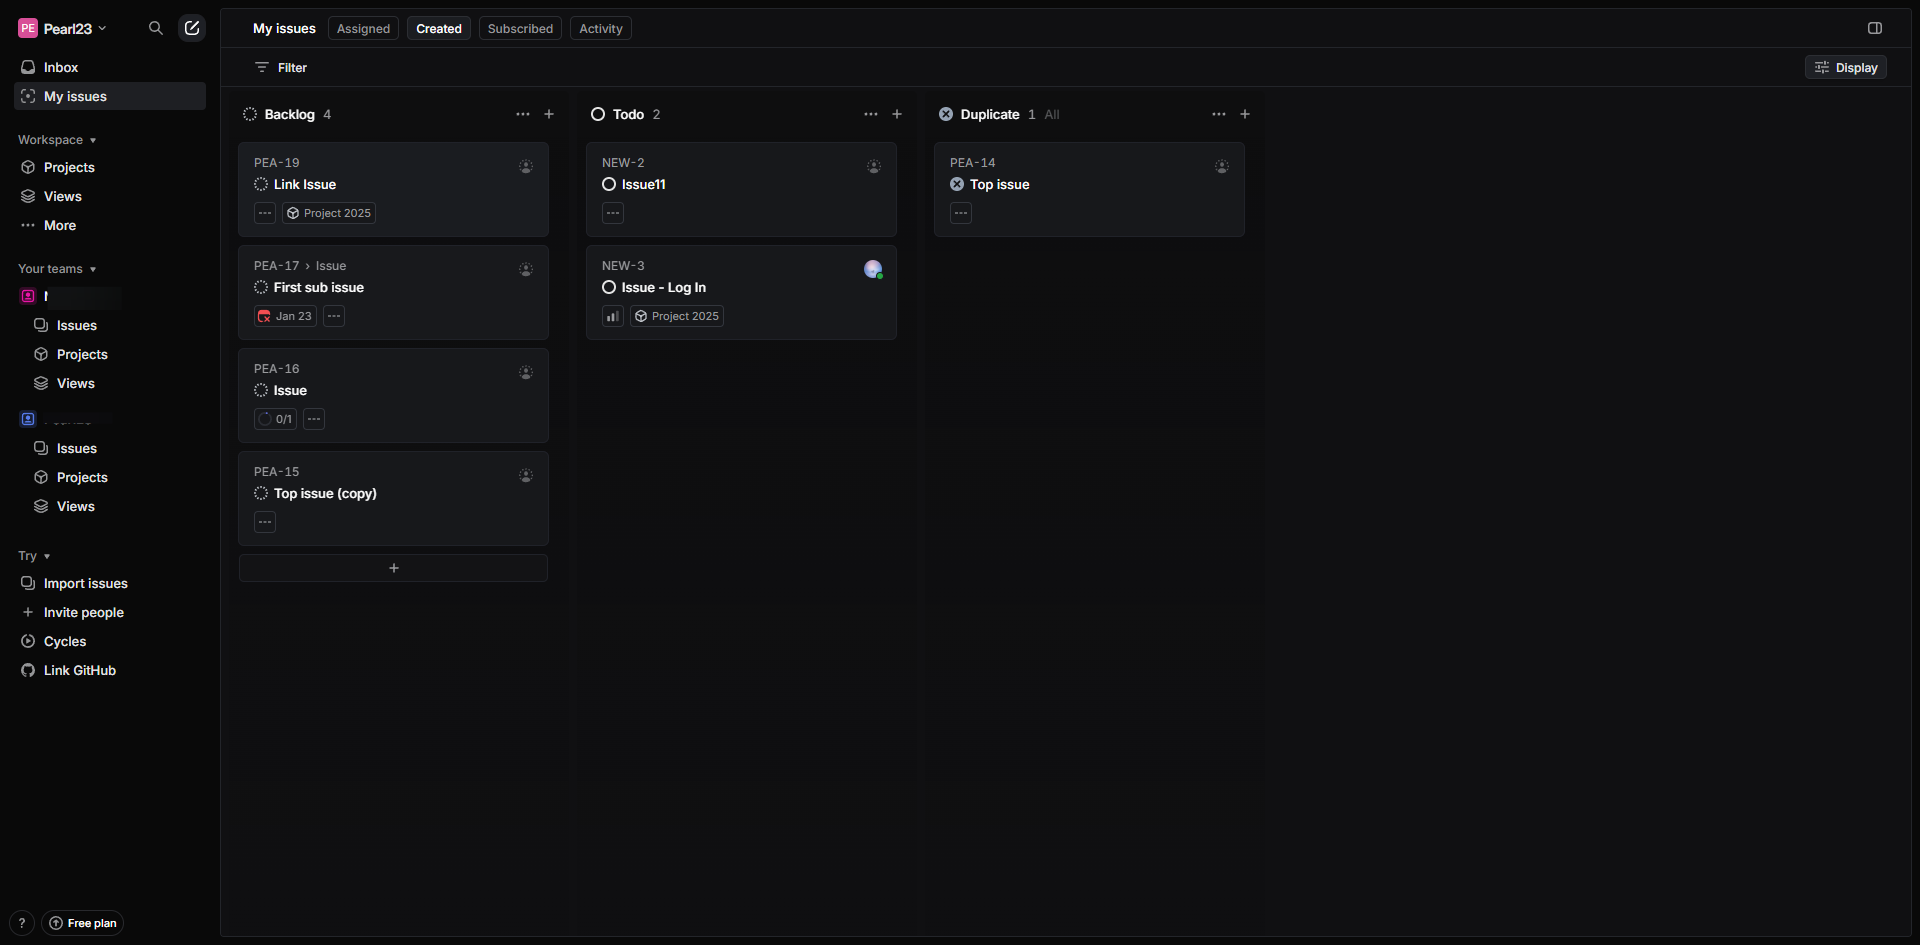This screenshot has width=1920, height=945.
Task: Click status circle on Issue11 card
Action: 609,184
